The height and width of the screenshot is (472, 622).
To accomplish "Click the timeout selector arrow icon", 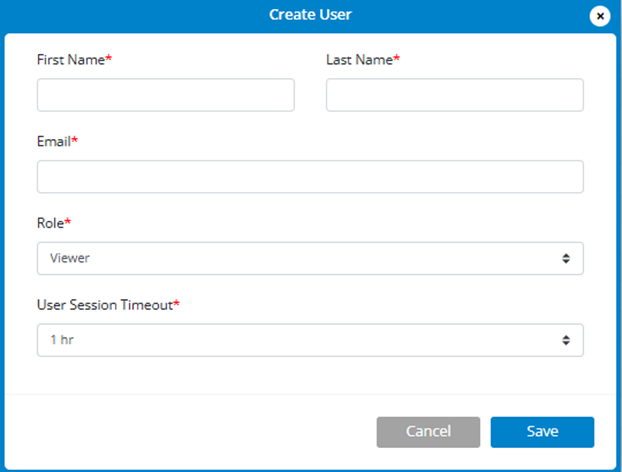I will point(566,340).
